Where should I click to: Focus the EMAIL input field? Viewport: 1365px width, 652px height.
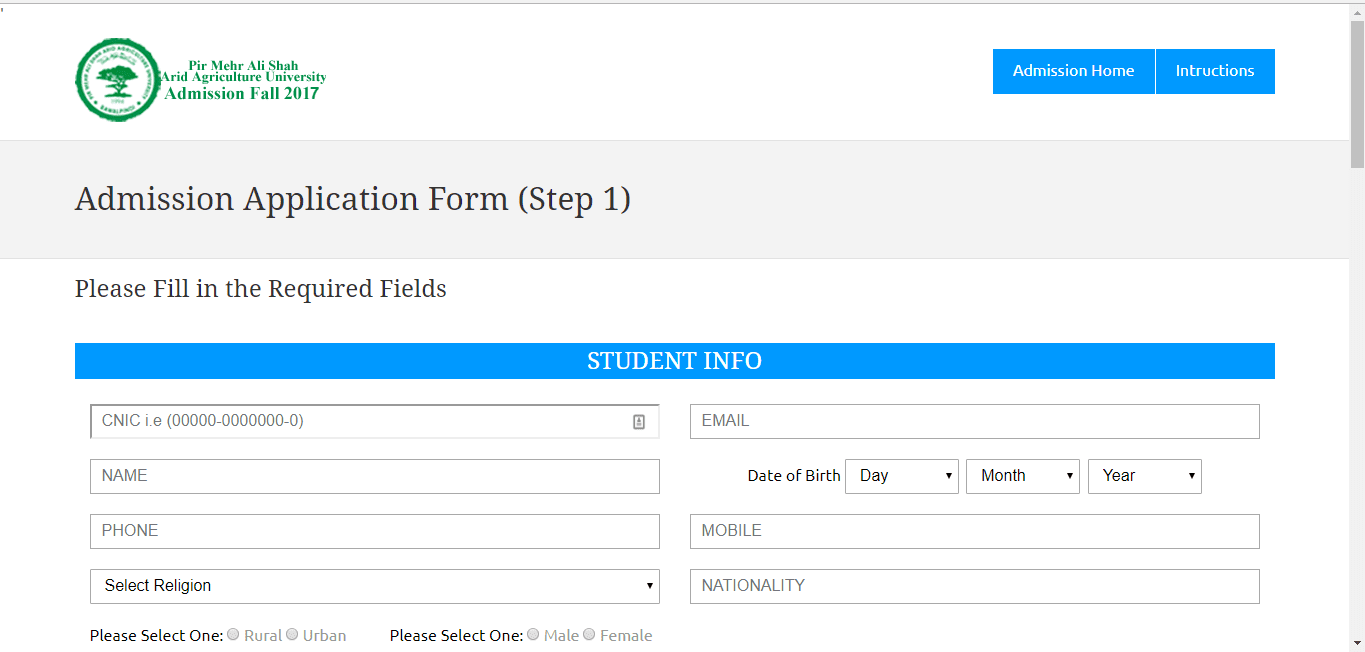click(x=974, y=421)
